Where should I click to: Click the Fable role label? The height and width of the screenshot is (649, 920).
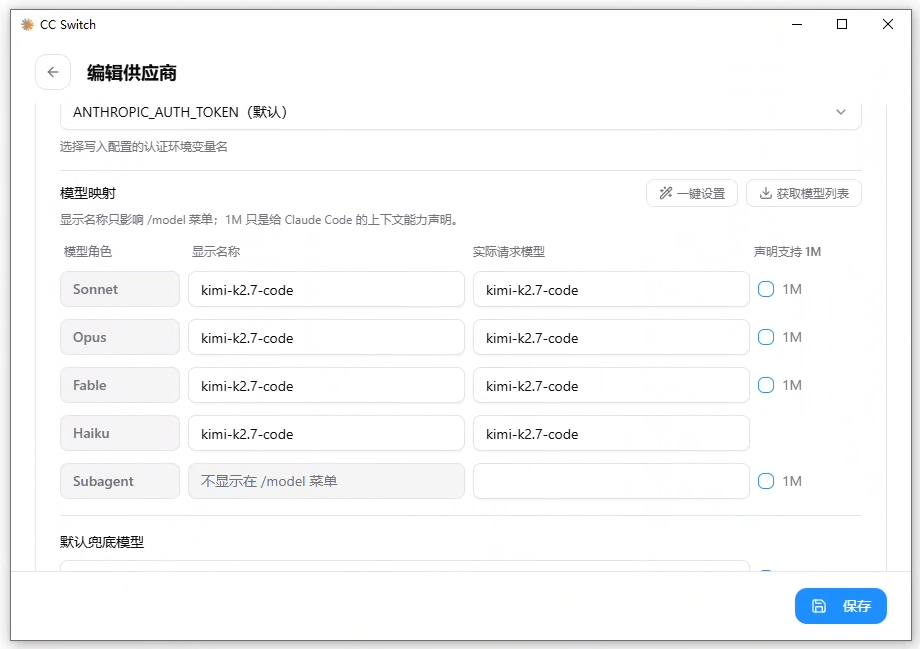pyautogui.click(x=120, y=386)
